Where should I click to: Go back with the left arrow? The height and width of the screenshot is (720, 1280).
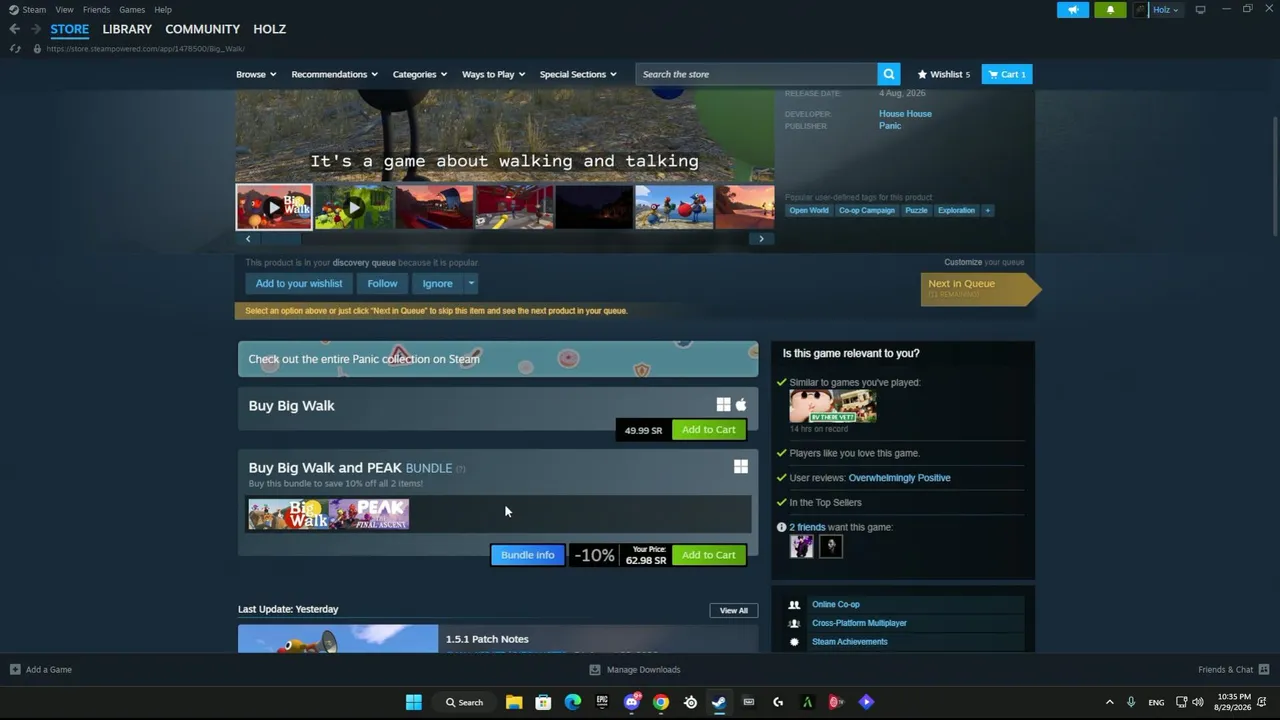pyautogui.click(x=14, y=29)
